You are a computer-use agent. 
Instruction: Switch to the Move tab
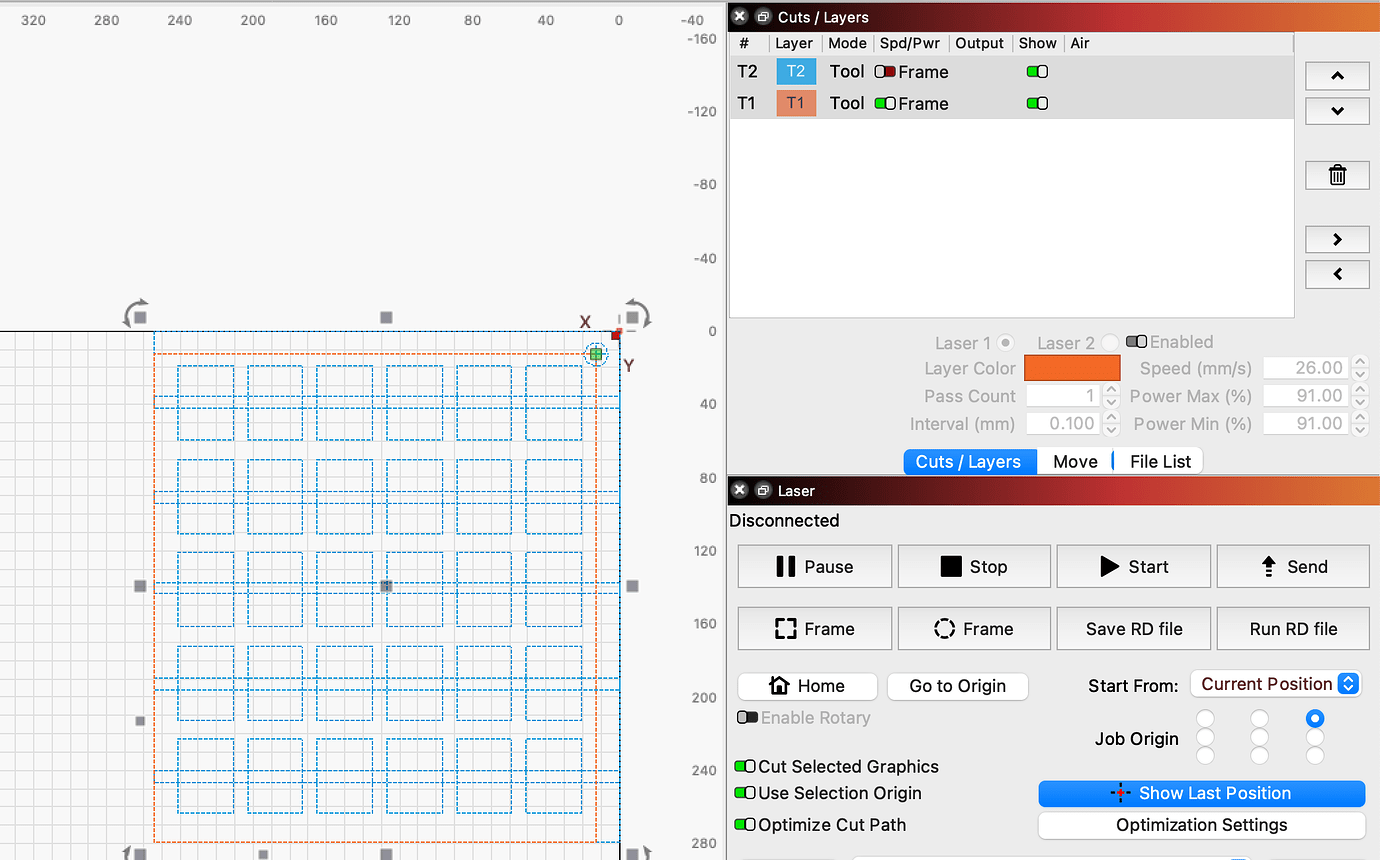click(x=1075, y=461)
